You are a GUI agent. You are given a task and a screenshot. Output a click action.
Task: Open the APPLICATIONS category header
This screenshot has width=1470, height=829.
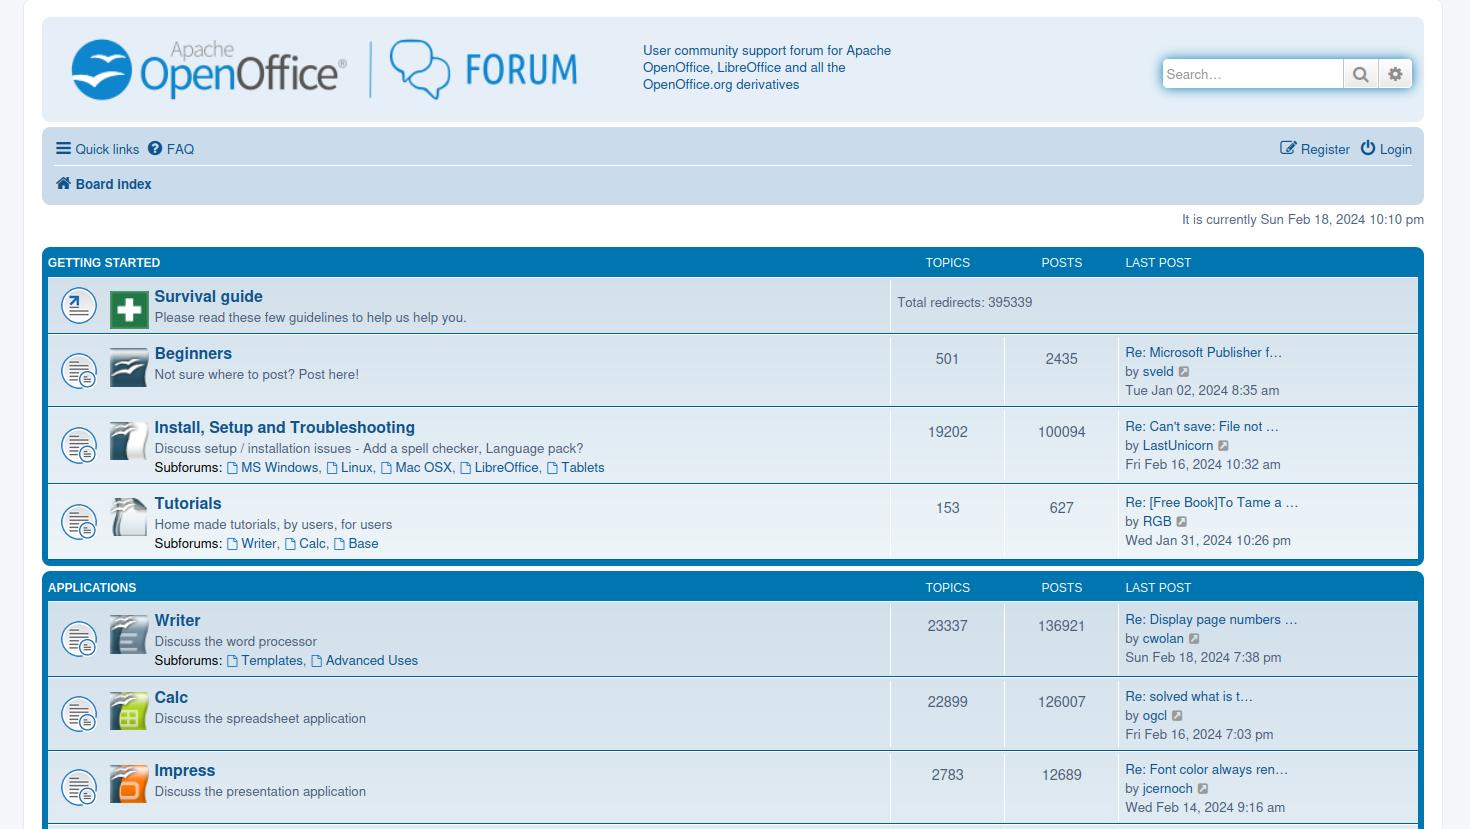click(92, 588)
